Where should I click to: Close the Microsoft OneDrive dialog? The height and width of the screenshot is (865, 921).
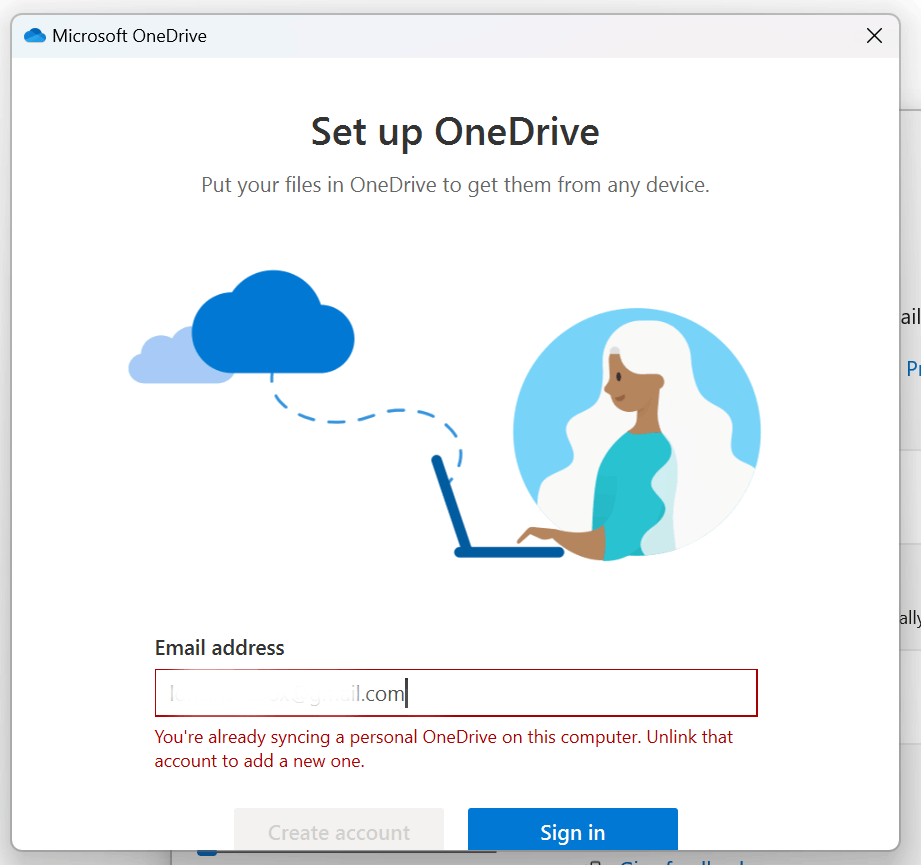click(x=874, y=36)
